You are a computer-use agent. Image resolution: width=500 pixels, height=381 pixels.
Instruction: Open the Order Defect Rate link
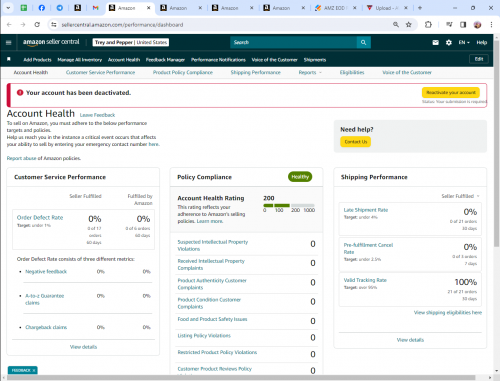pyautogui.click(x=40, y=217)
